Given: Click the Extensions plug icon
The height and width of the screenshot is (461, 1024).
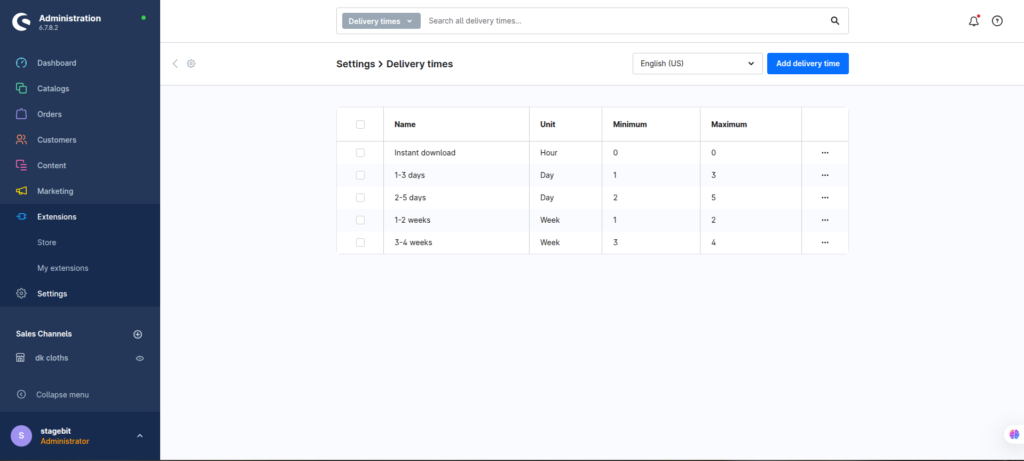Looking at the screenshot, I should 21,217.
